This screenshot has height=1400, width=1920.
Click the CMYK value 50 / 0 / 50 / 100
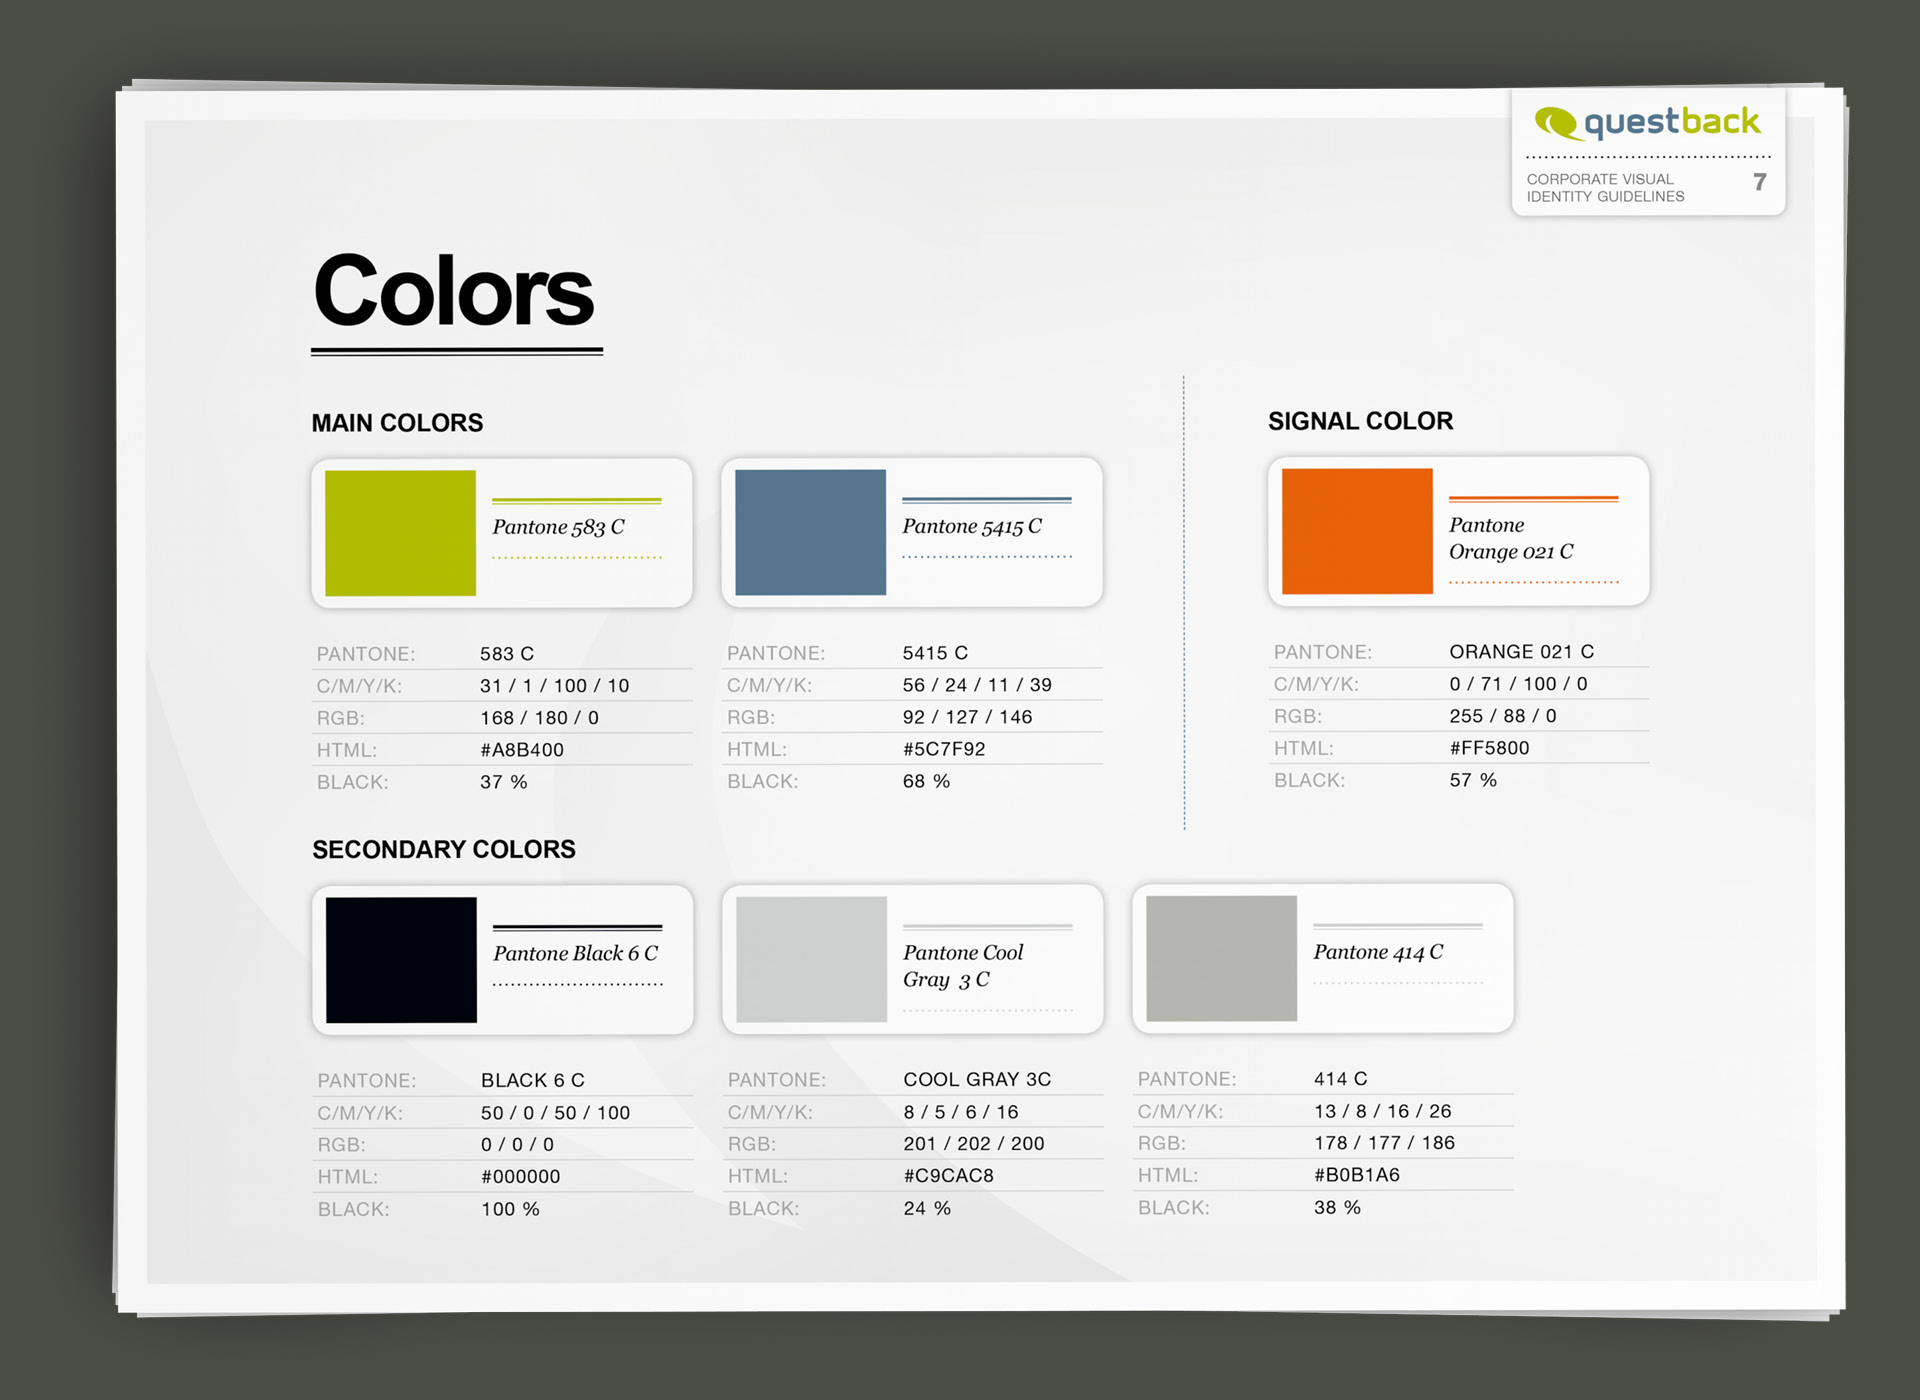pyautogui.click(x=556, y=1113)
